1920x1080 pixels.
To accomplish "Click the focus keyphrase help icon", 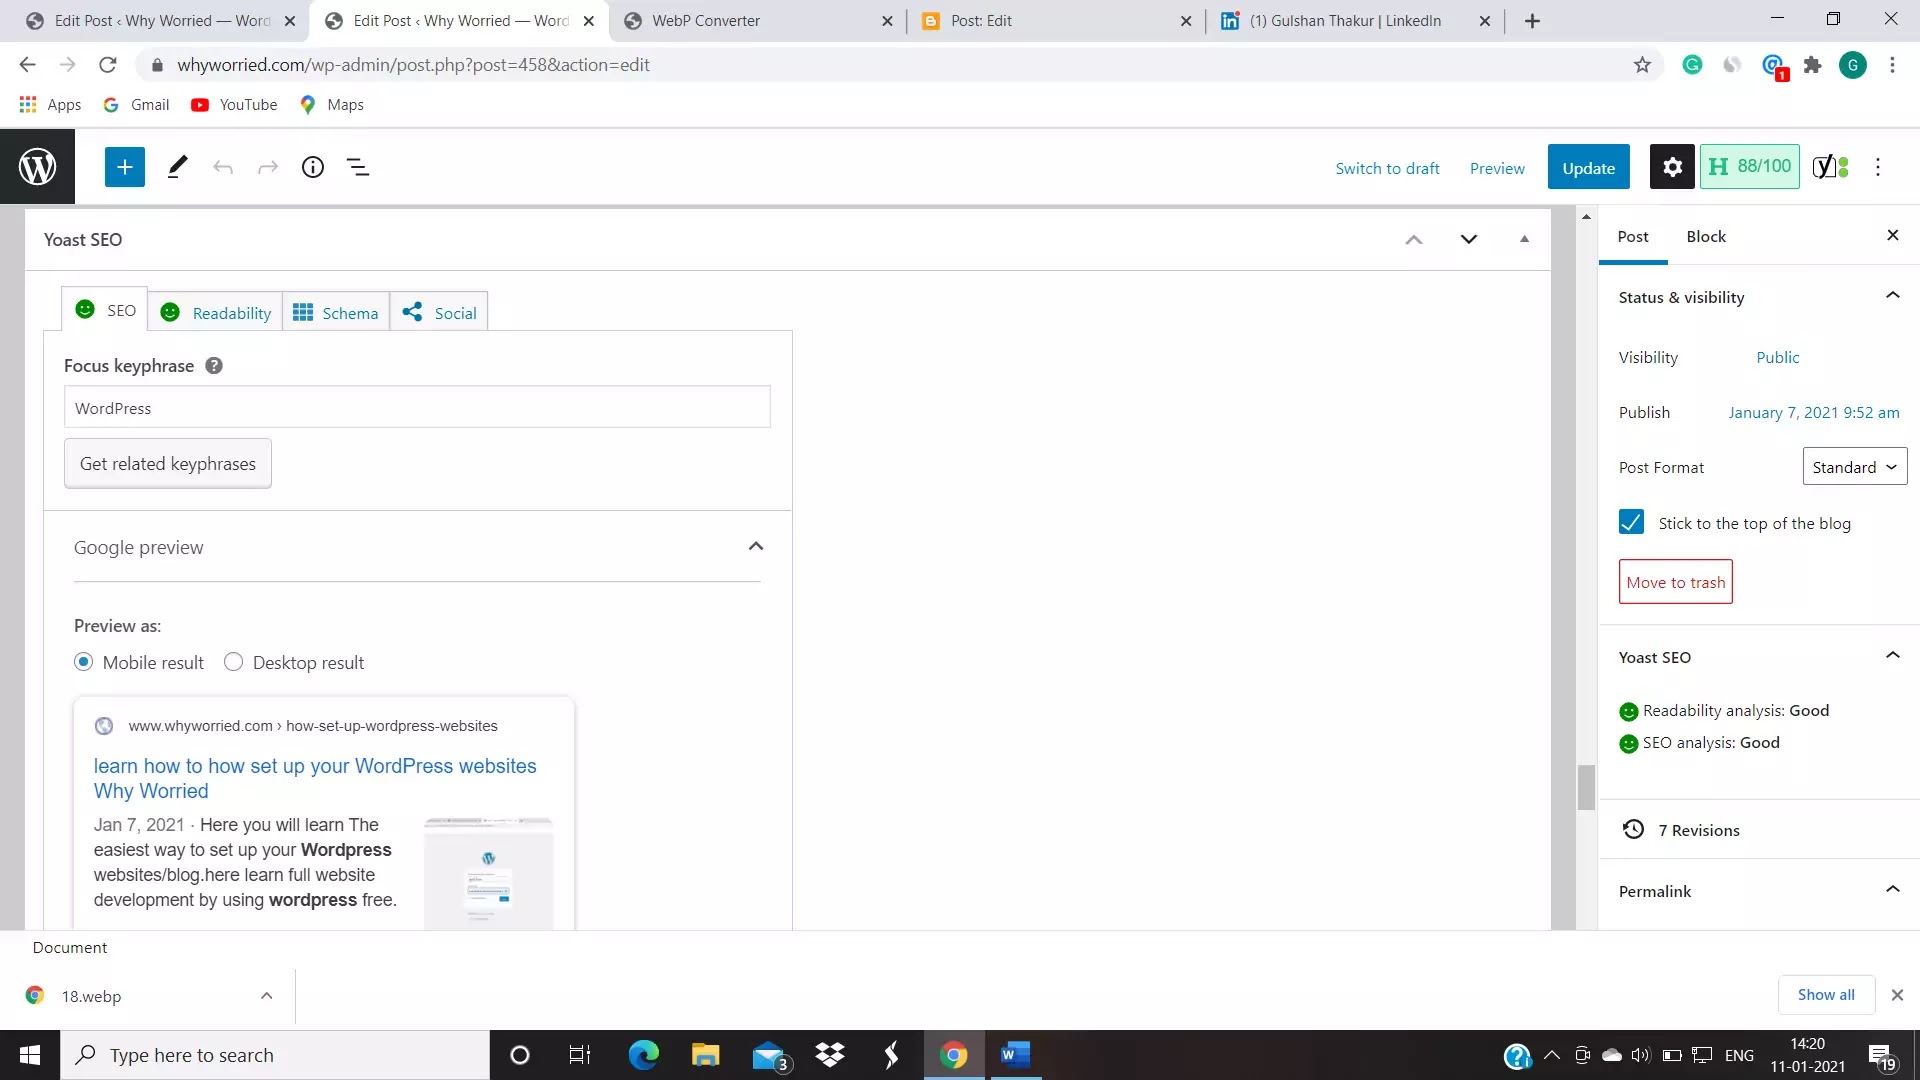I will [x=214, y=366].
